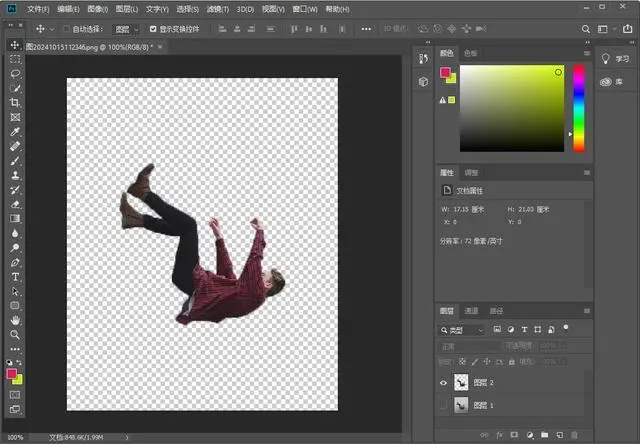Open the layer filter 类型 dropdown
640x444 pixels.
coord(463,329)
